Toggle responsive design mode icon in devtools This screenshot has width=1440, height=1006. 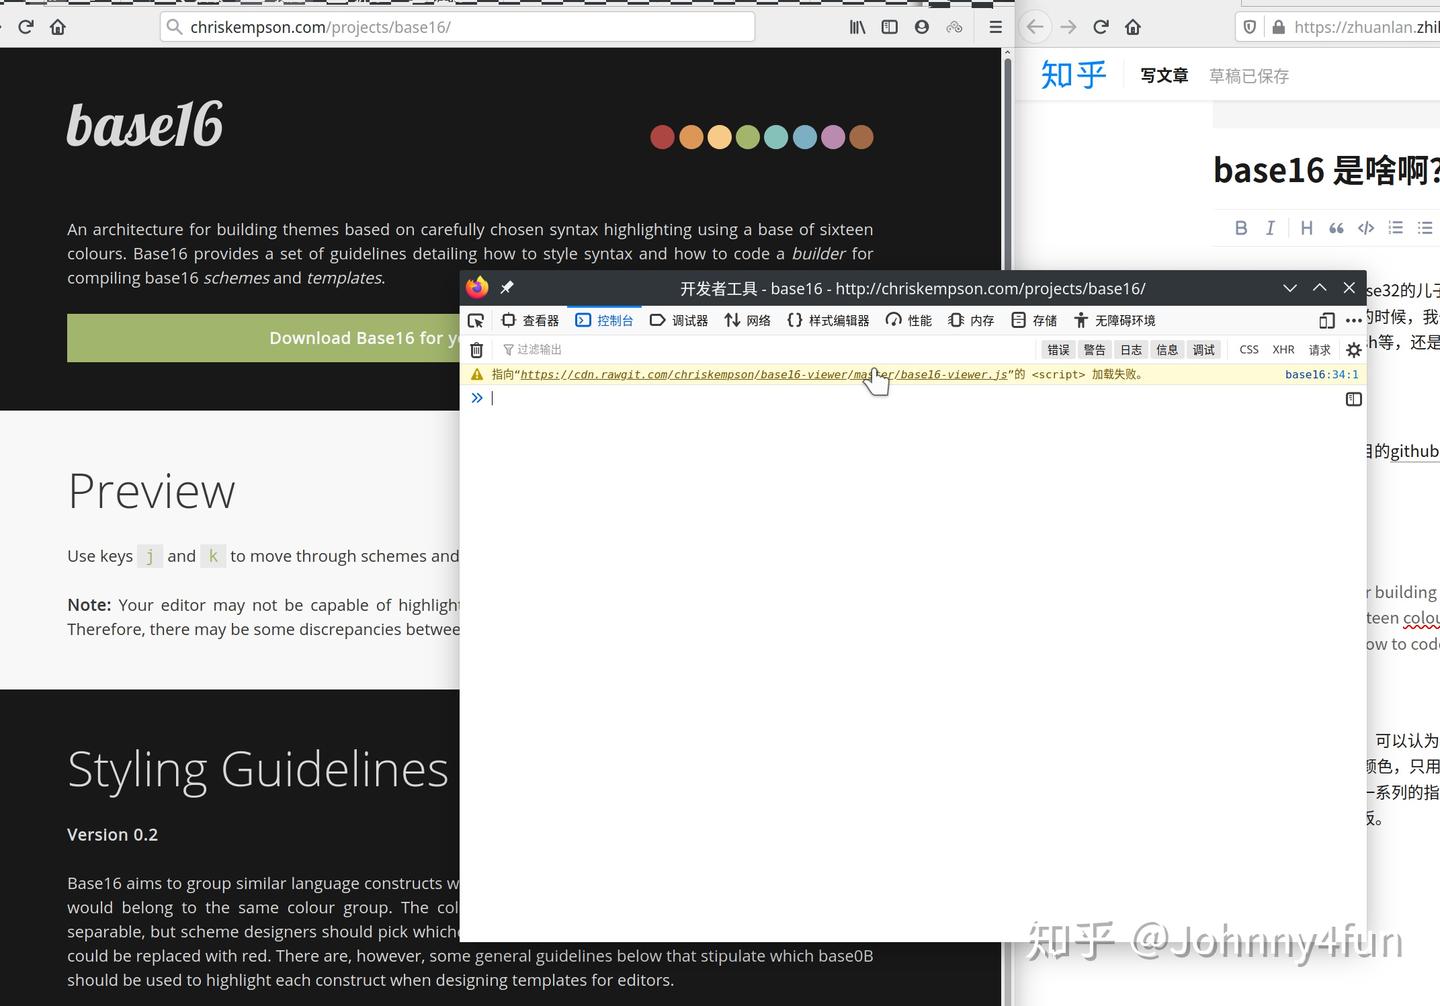[1327, 320]
